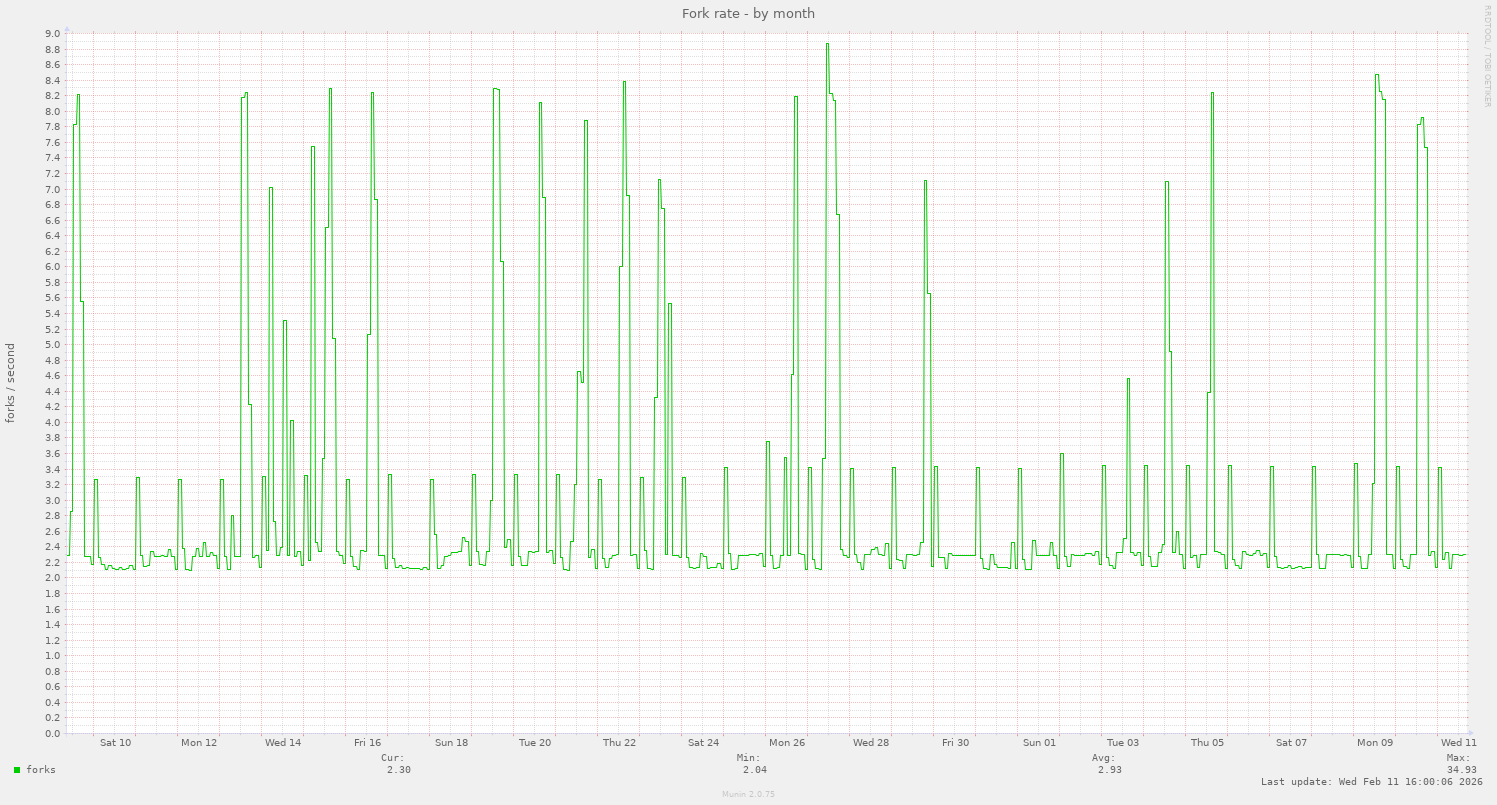Click the "forks" legend label
Screen dimensions: 1497x805
[x=41, y=770]
